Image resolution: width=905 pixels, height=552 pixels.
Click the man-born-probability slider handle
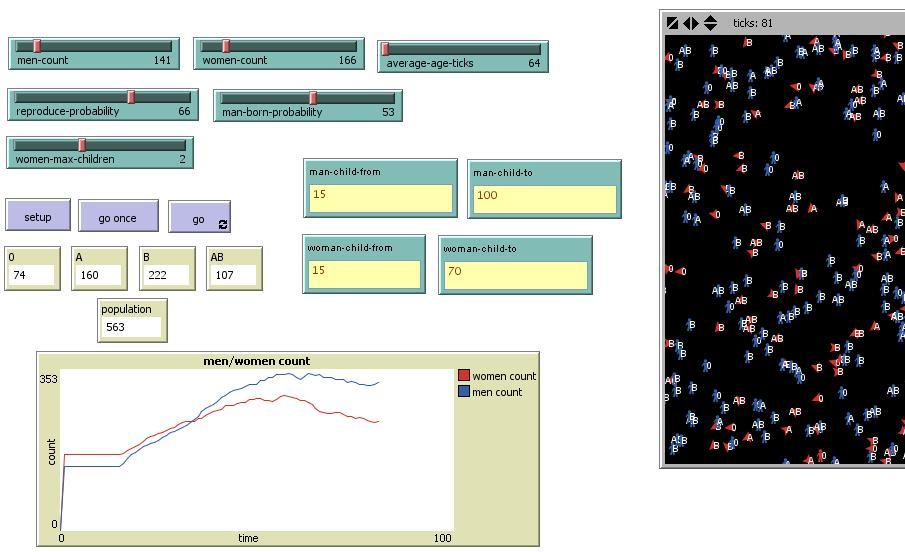pyautogui.click(x=313, y=98)
